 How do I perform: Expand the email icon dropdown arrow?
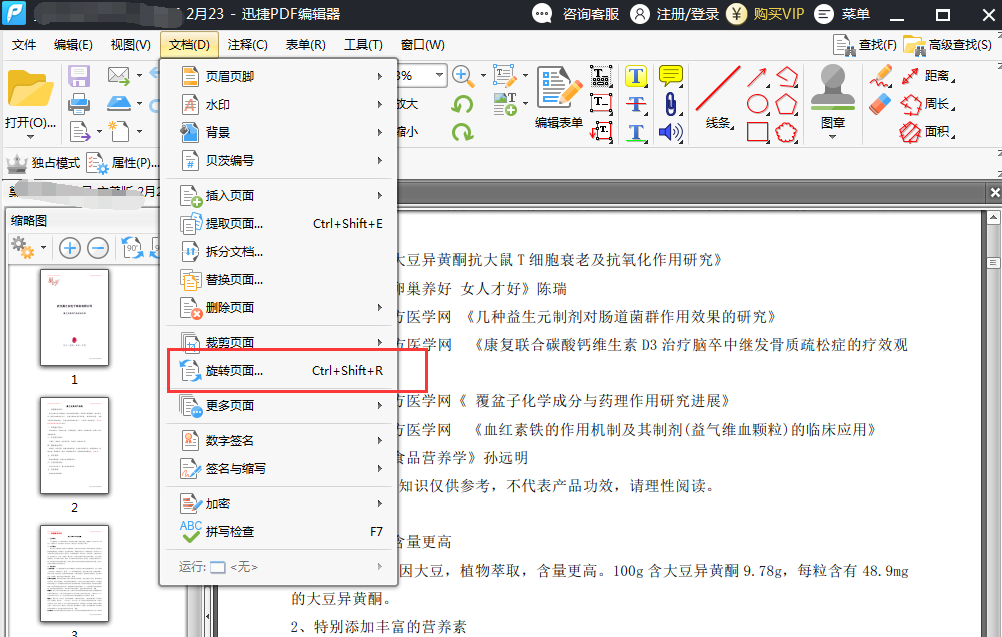139,75
